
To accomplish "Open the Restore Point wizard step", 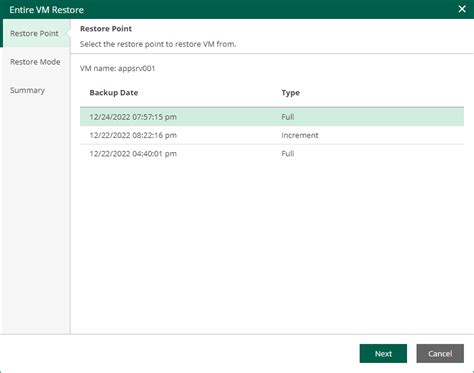I will [34, 33].
